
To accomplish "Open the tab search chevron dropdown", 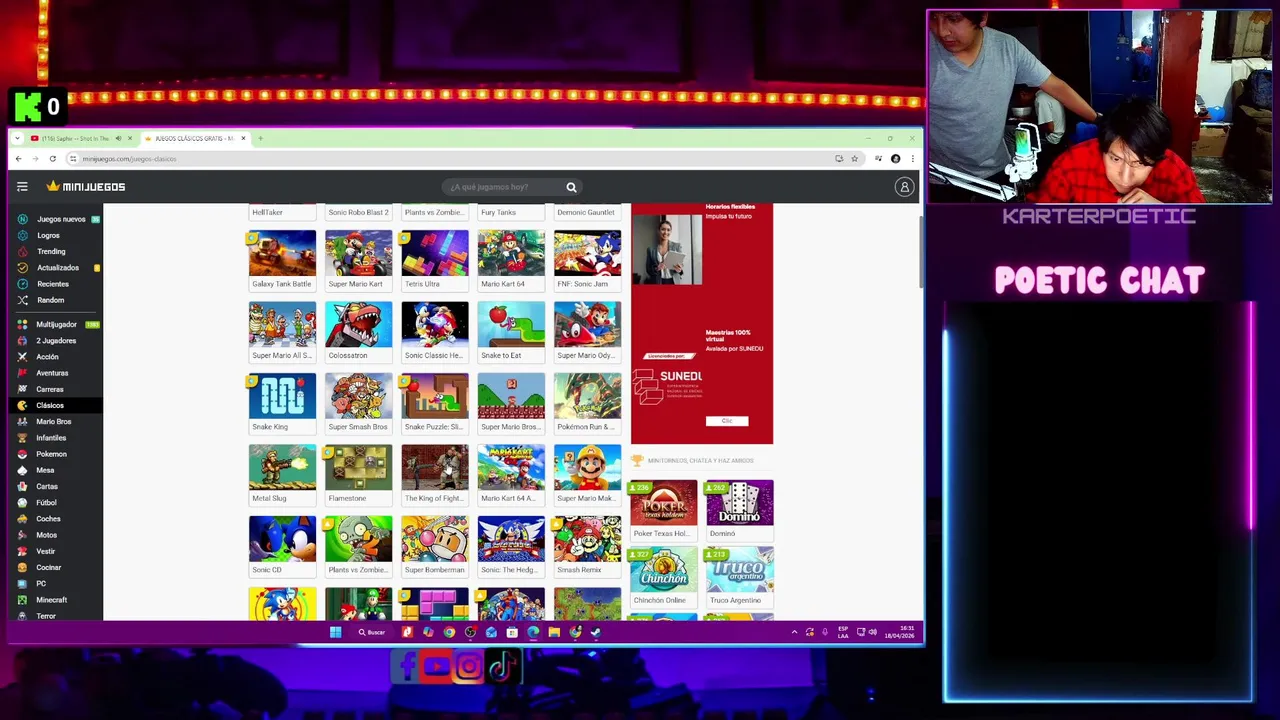I will click(18, 138).
